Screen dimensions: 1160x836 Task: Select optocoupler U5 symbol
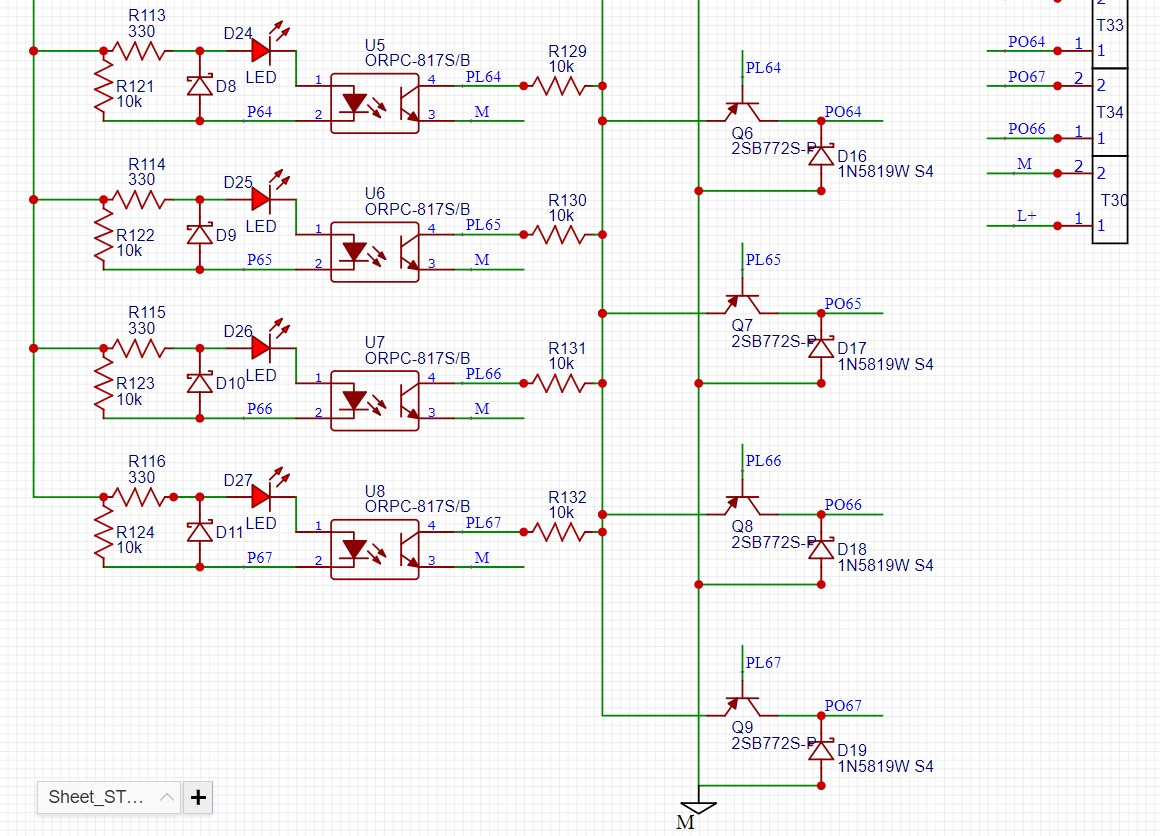coord(375,103)
